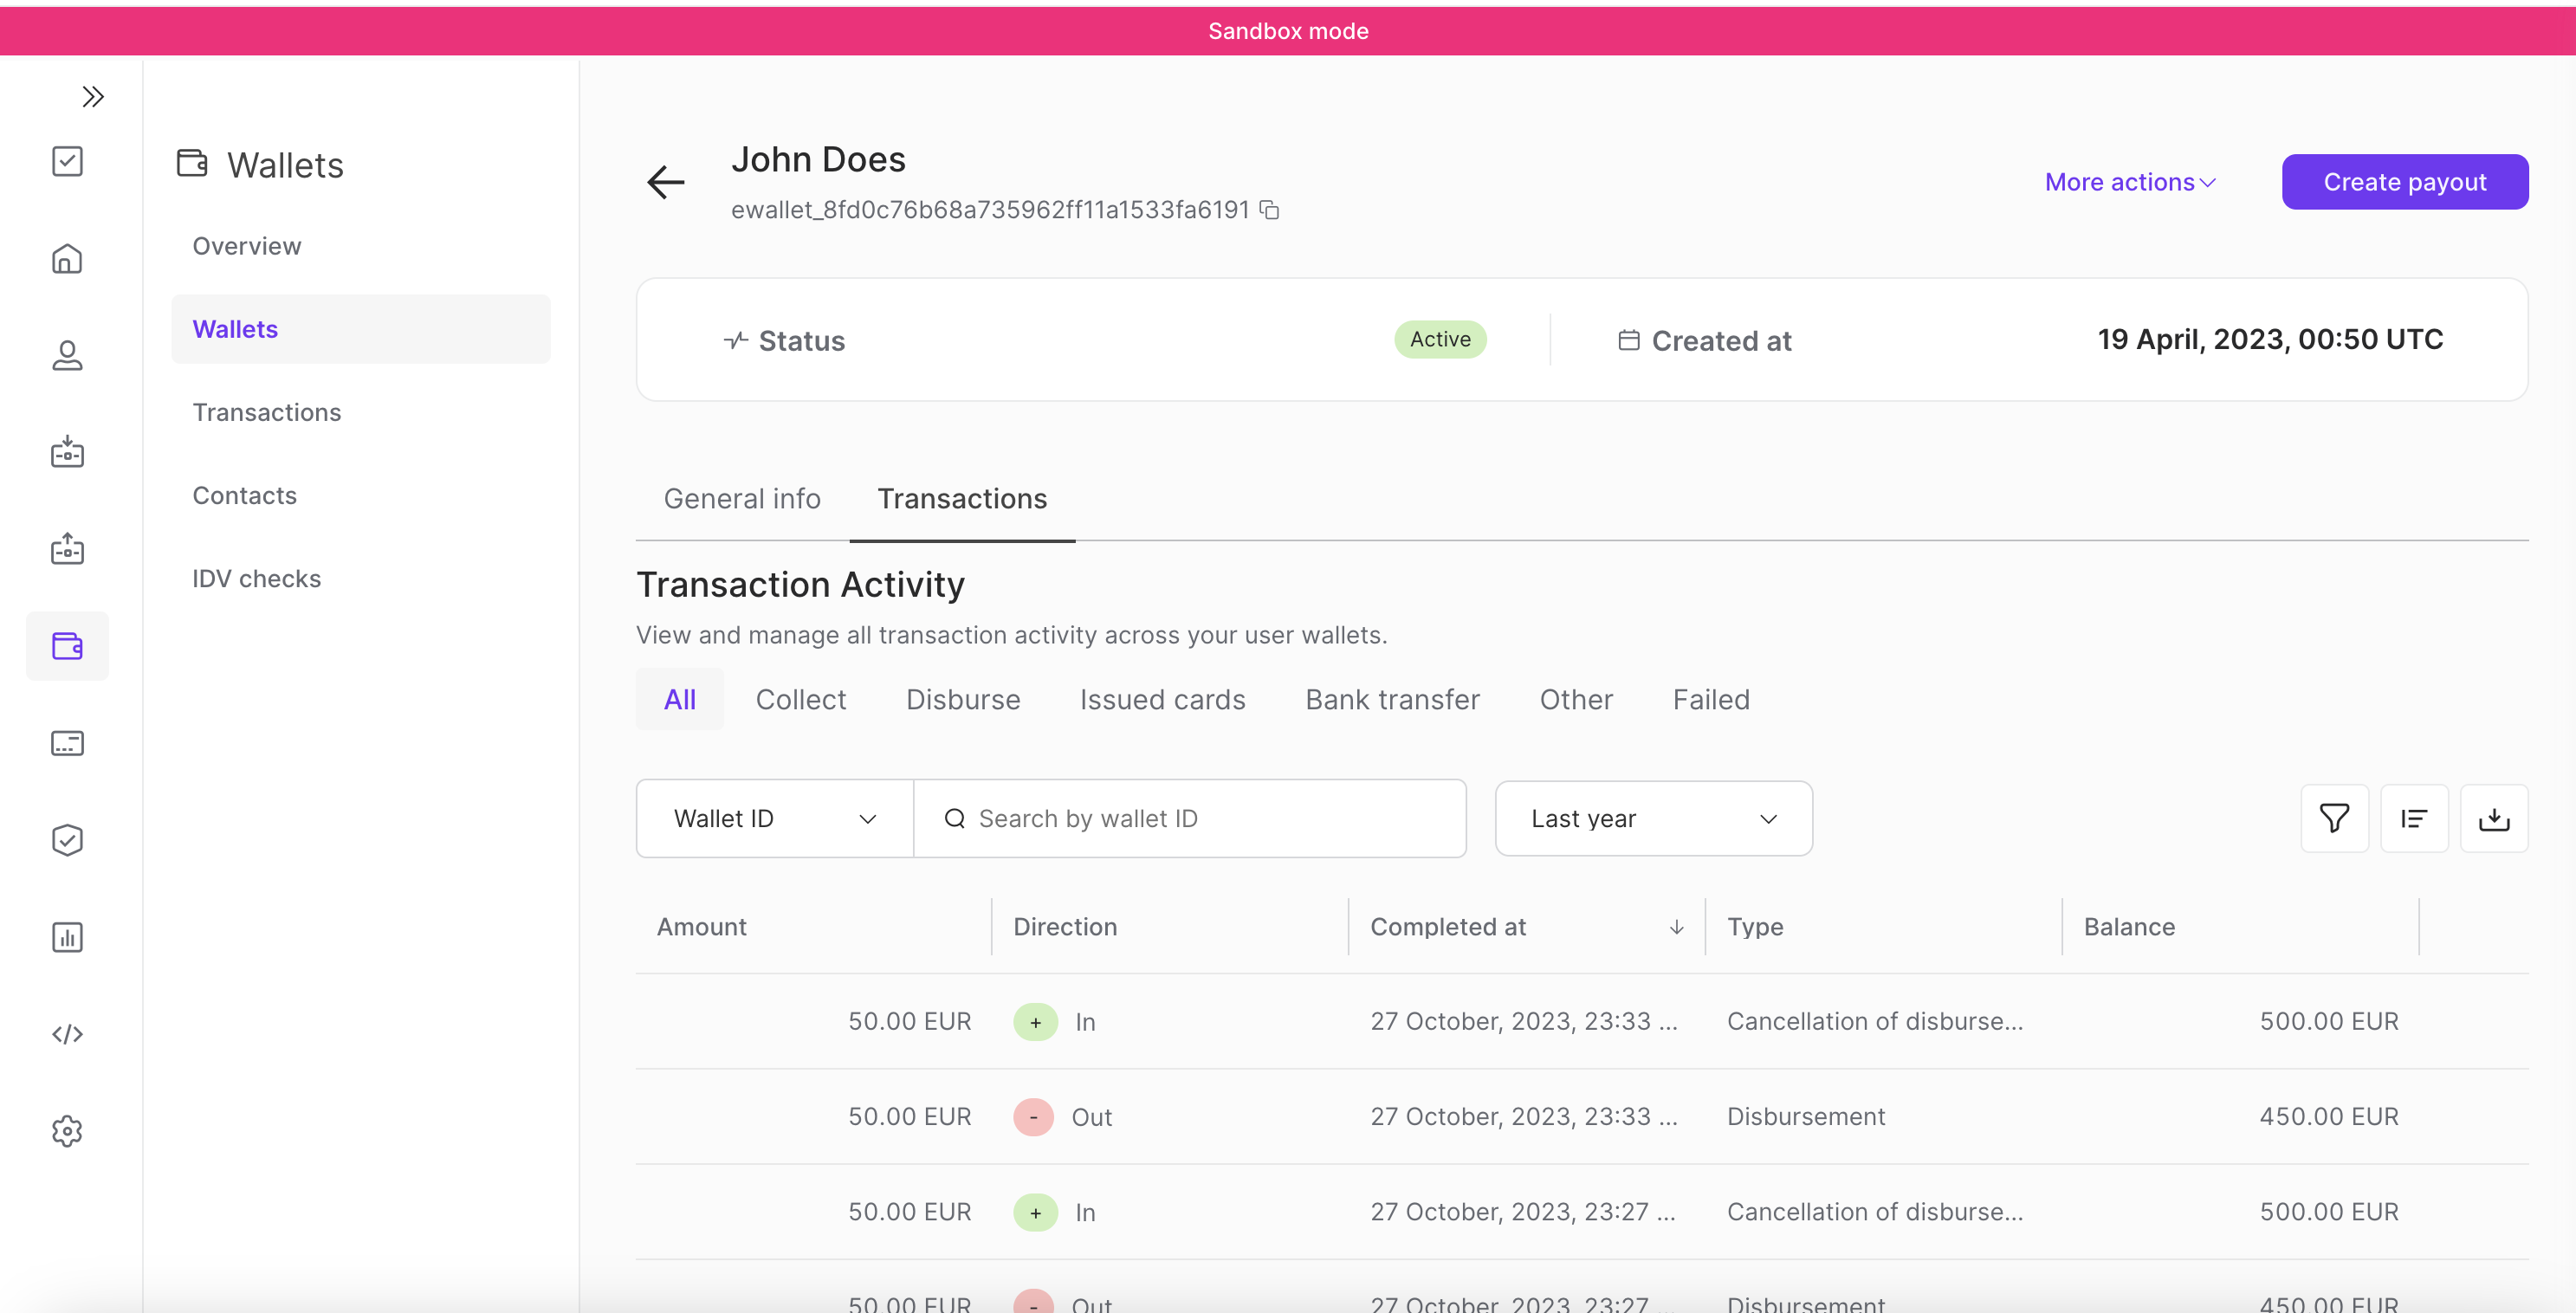Expand the collapsed sidebar with double chevron

[x=93, y=97]
